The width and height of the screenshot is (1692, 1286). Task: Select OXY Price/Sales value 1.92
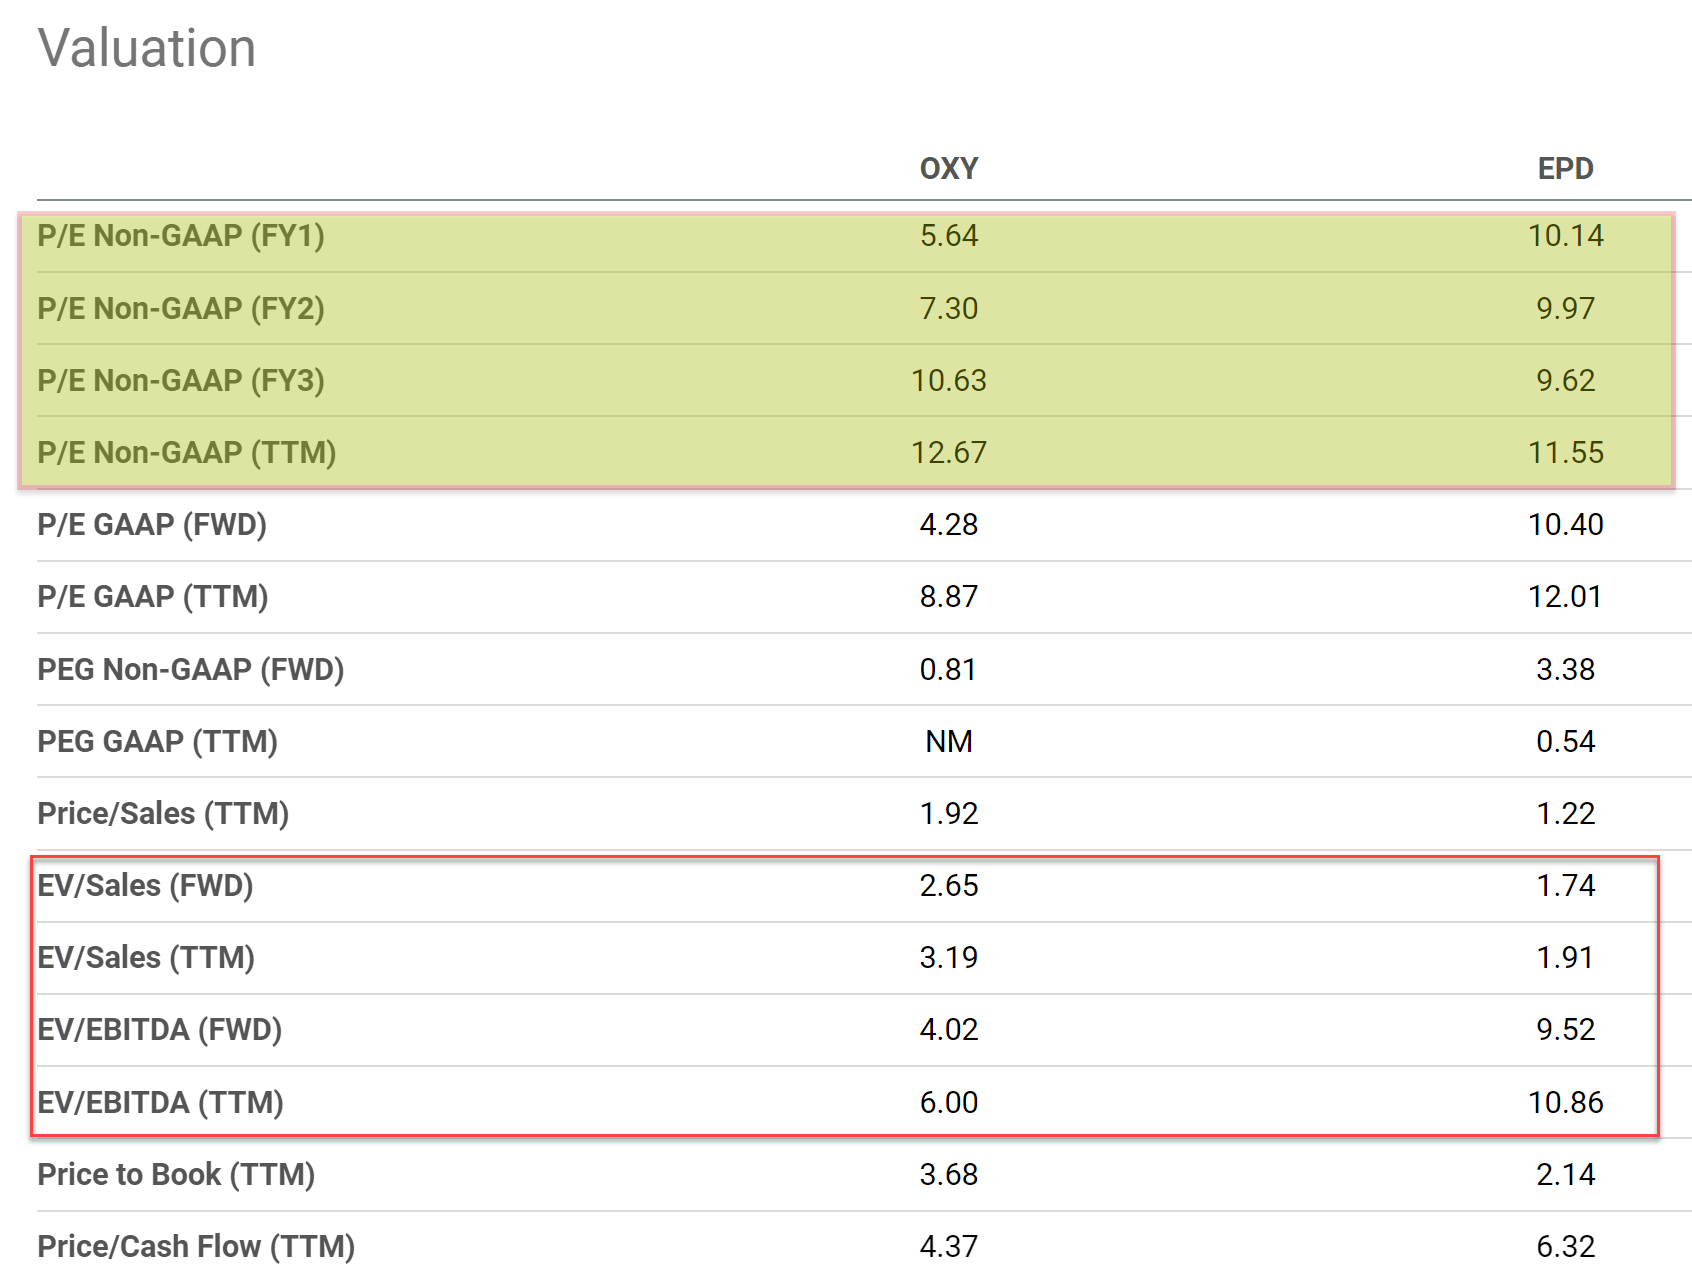pos(949,813)
